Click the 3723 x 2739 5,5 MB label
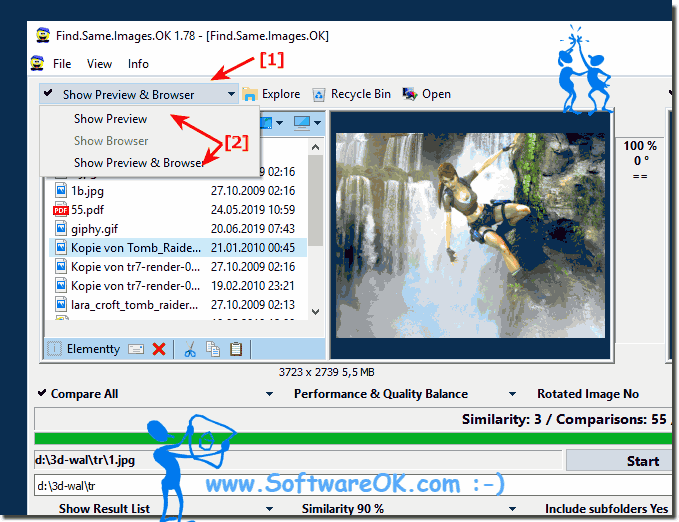 coord(327,372)
